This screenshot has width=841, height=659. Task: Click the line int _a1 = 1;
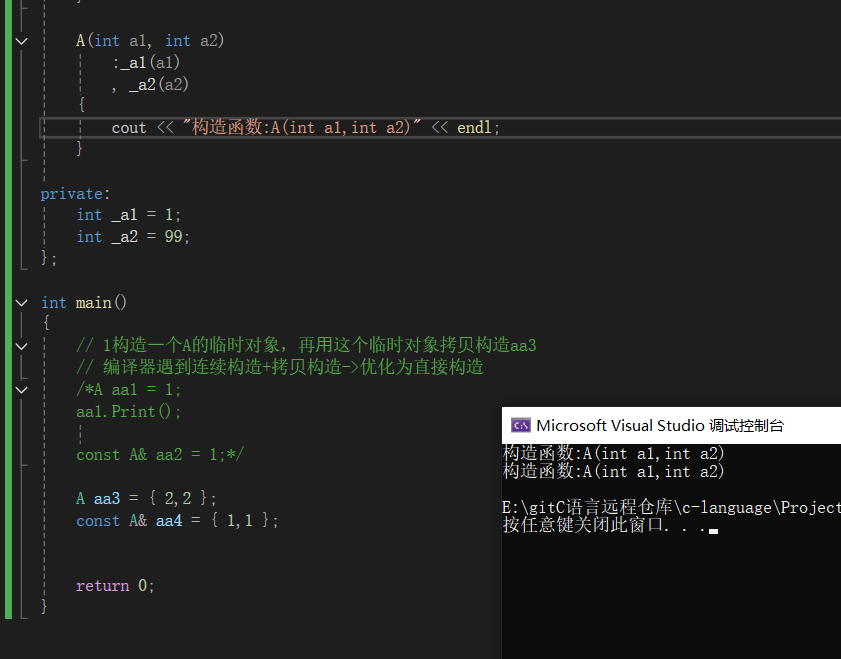[129, 215]
